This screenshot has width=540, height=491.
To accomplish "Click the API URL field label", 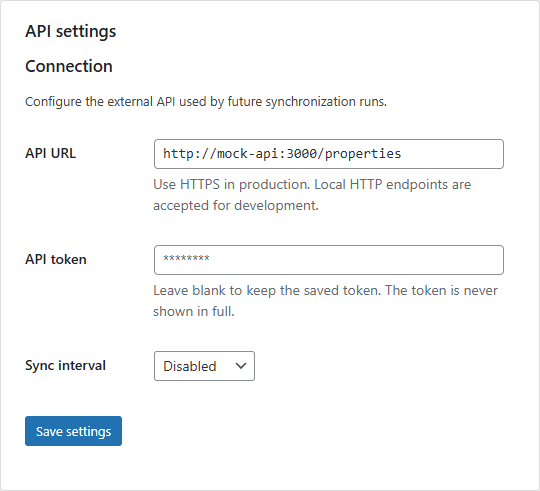I will (x=51, y=153).
